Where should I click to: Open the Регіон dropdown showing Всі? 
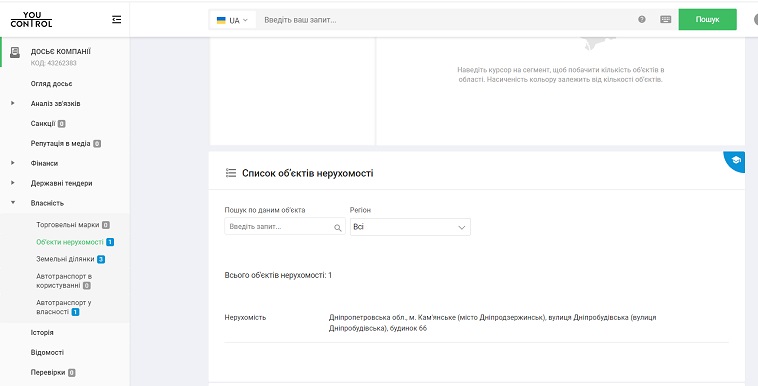[410, 227]
